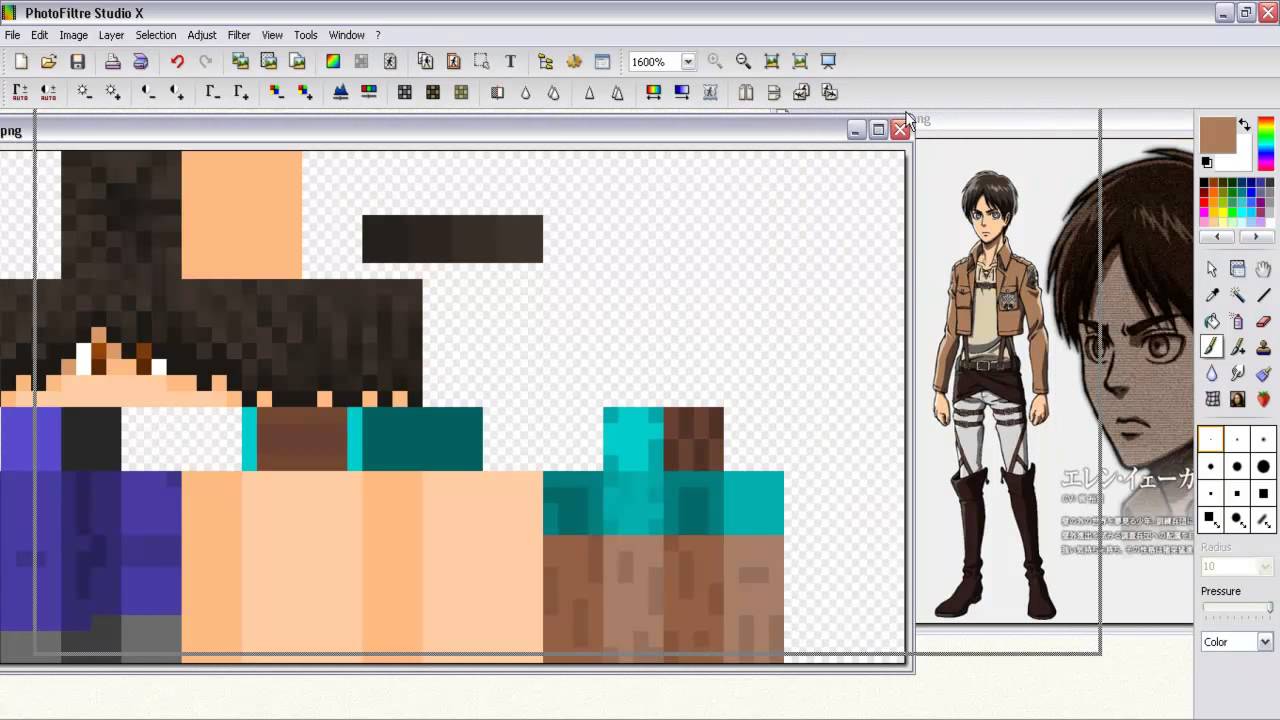Choose the custom-size square brush tip
1280x720 pixels.
click(x=1211, y=519)
